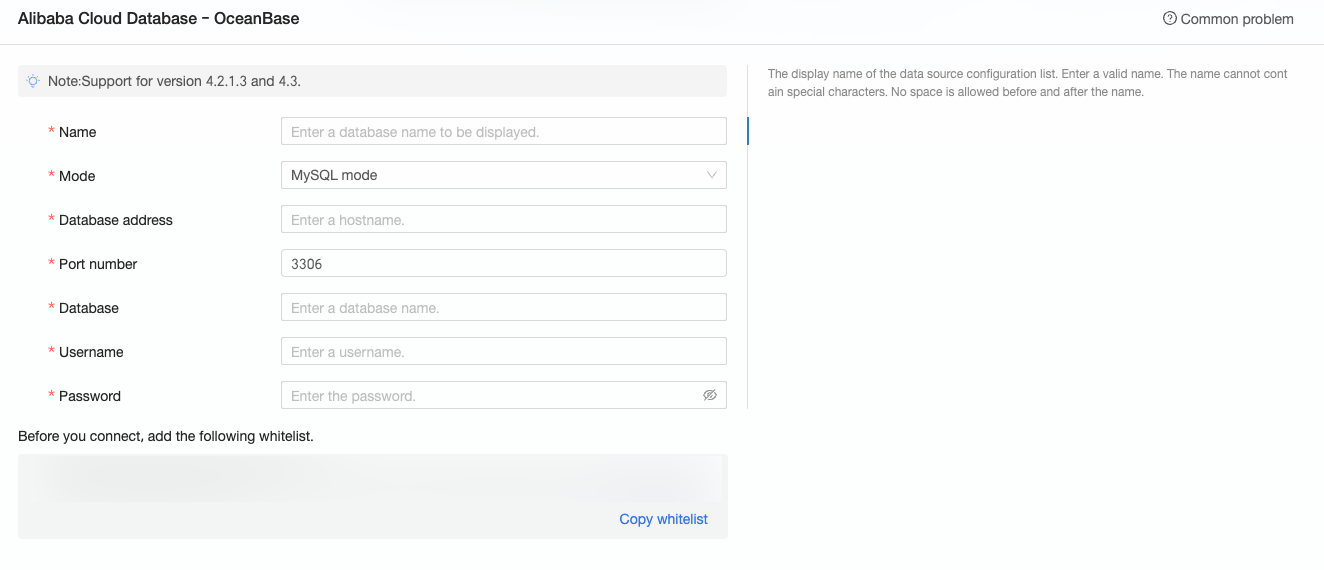Screen dimensions: 1324x570
Task: Click the Mode dropdown chevron arrow
Action: (x=712, y=175)
